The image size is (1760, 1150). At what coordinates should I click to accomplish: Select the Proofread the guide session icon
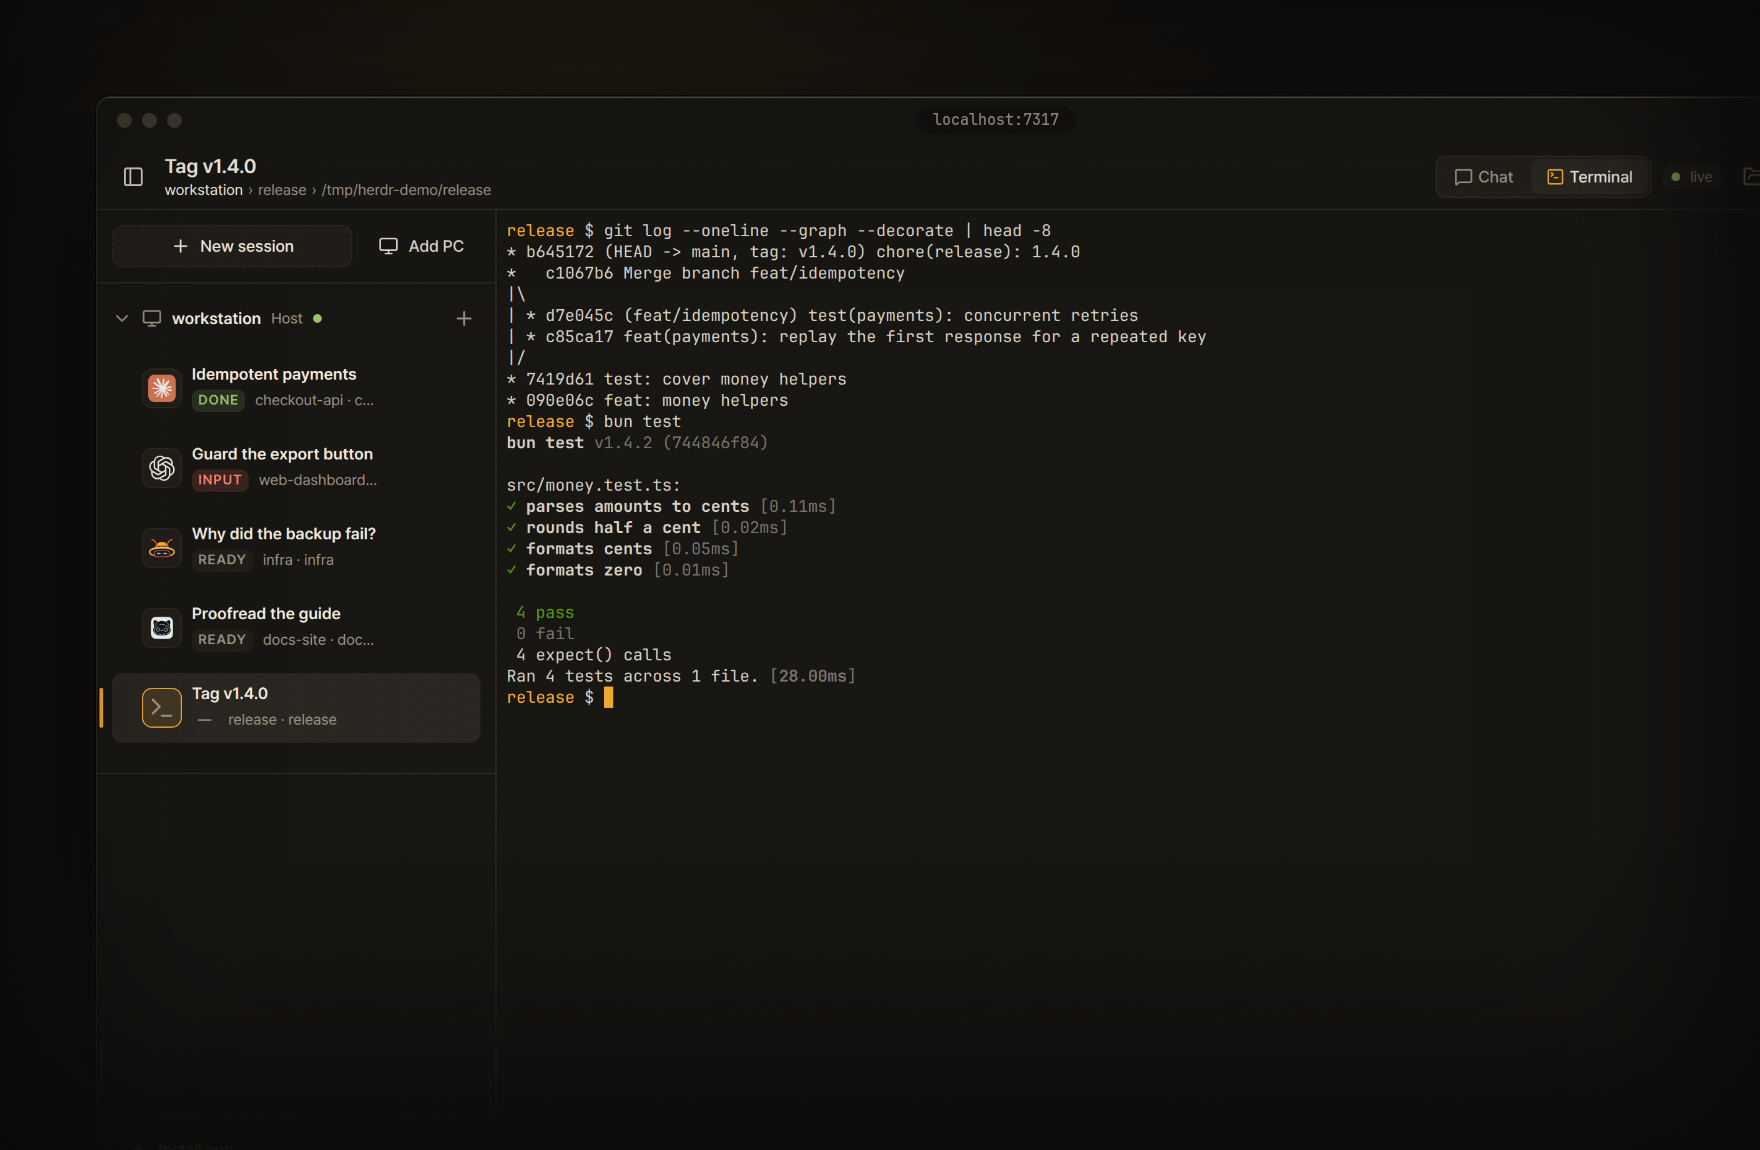tap(162, 628)
